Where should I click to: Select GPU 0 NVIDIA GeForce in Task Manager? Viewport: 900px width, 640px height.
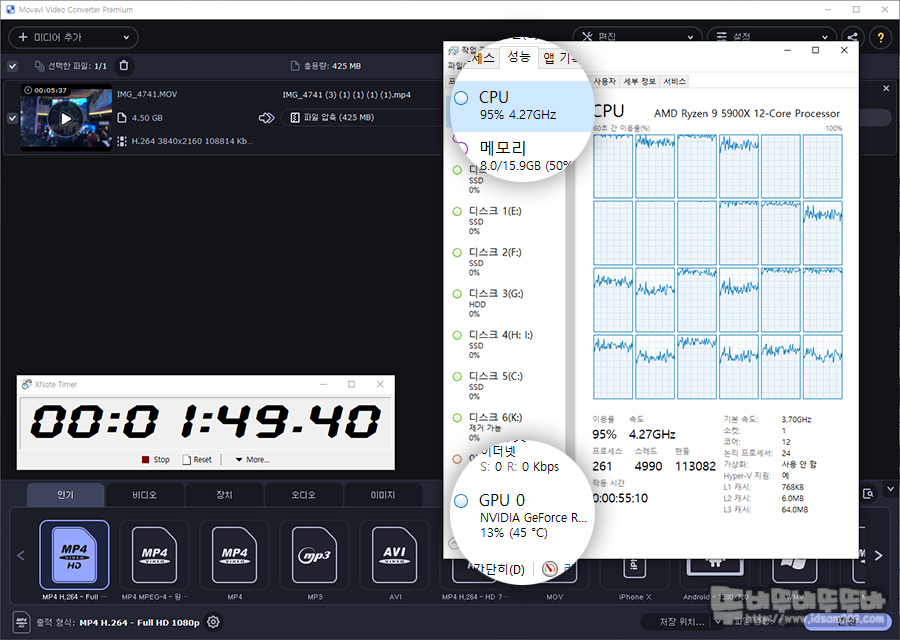coord(522,515)
